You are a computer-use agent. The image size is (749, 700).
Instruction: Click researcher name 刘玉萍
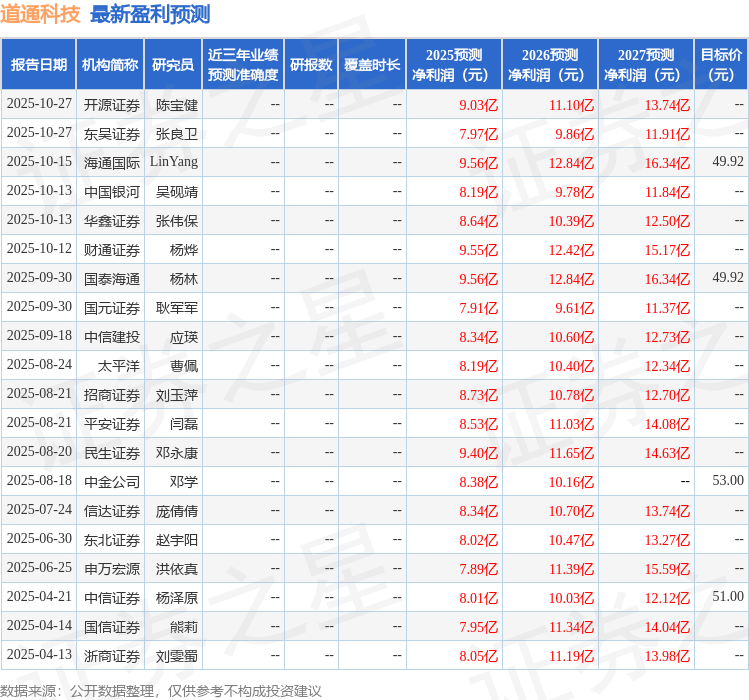click(176, 395)
